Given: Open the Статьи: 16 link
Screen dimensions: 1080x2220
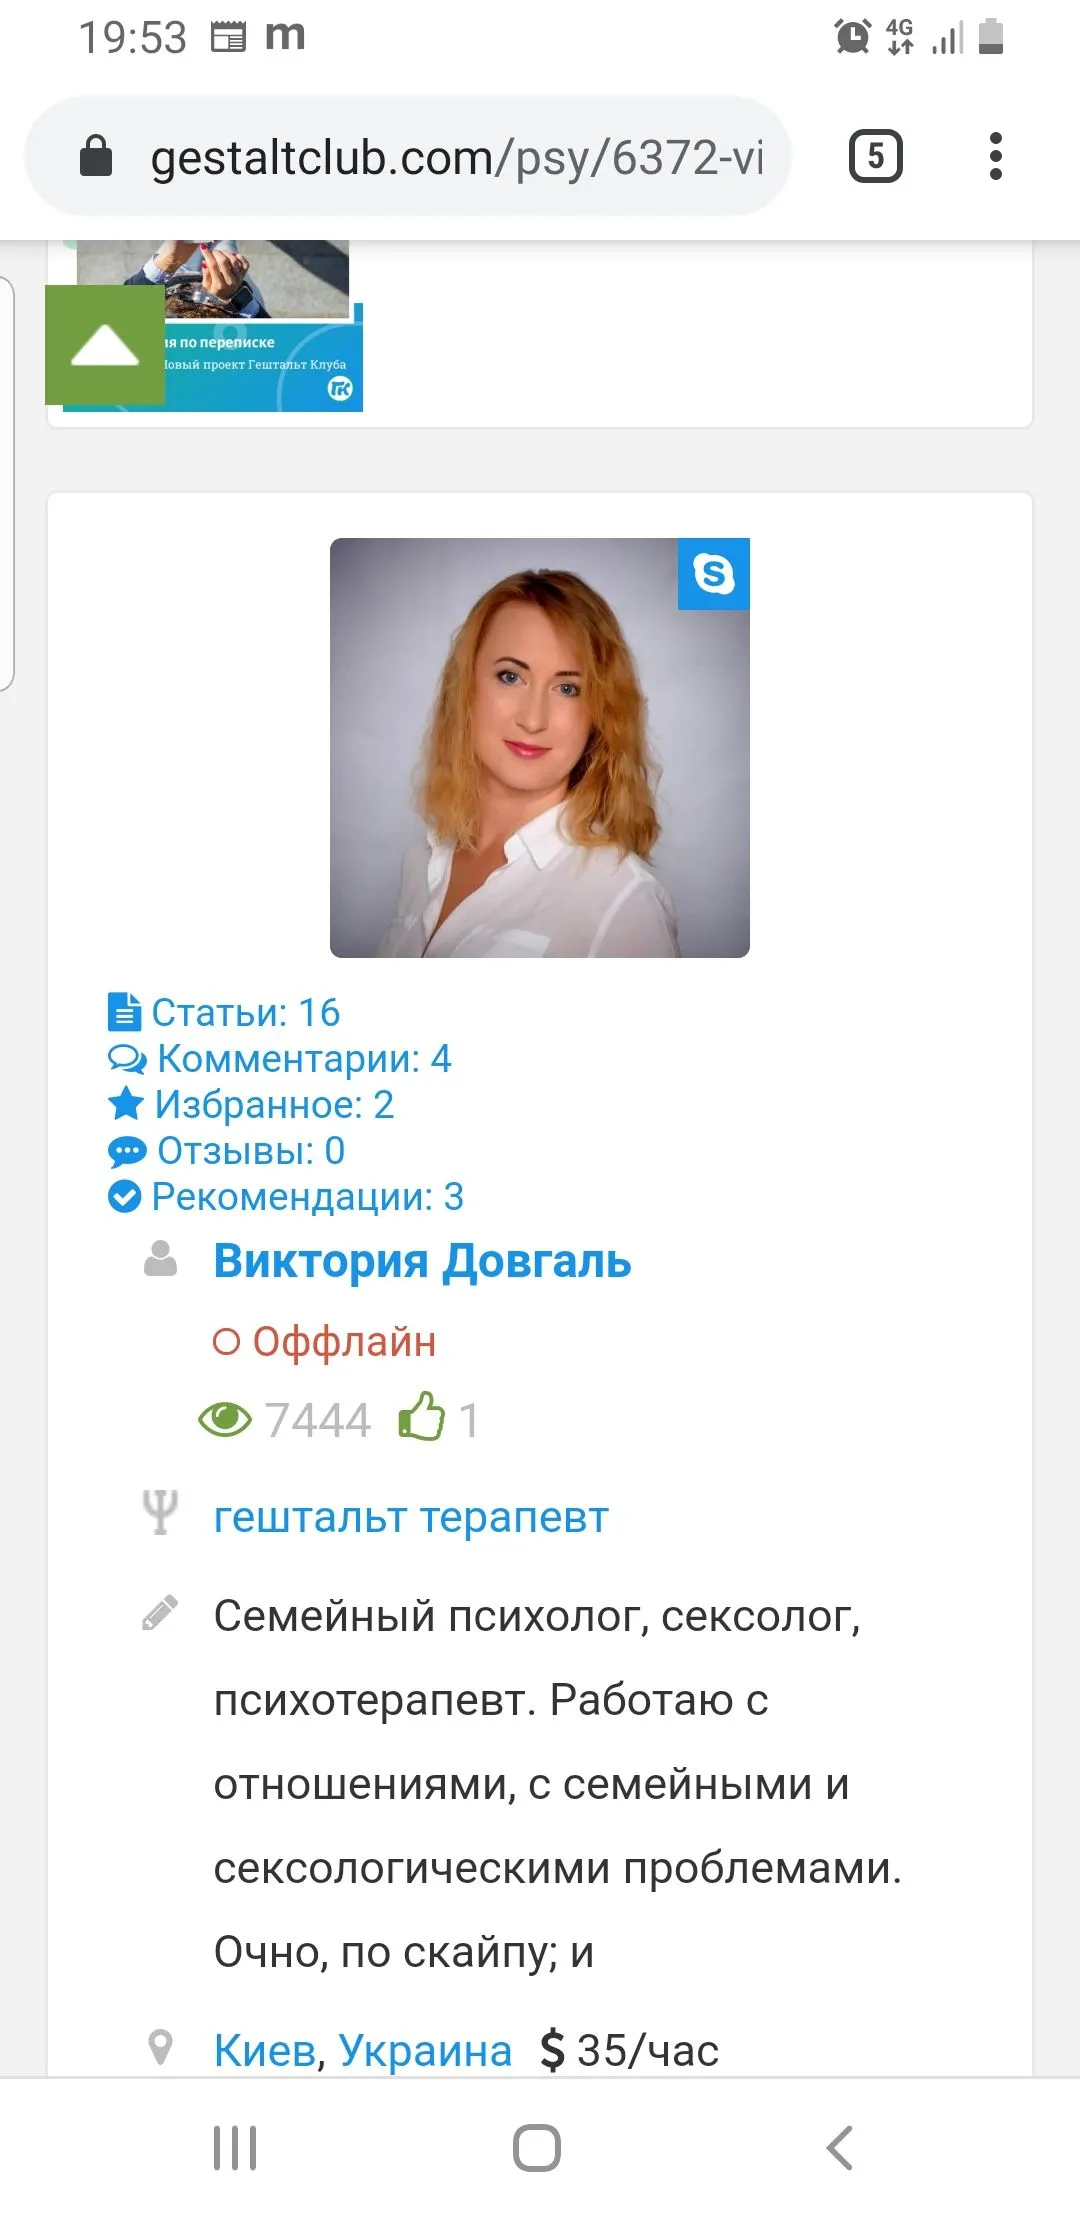Looking at the screenshot, I should pos(224,1012).
